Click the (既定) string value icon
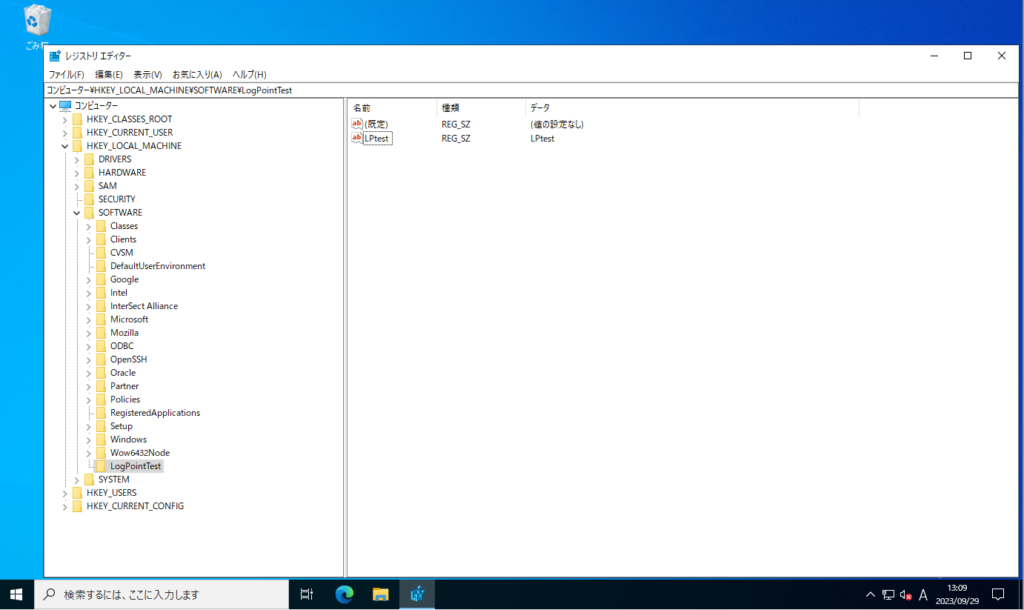 (357, 123)
